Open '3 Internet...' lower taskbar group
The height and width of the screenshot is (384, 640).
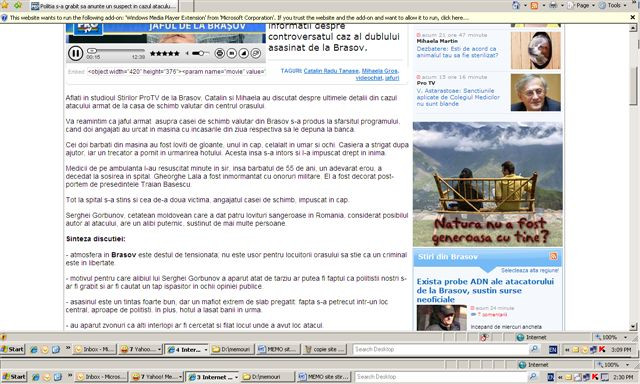tap(212, 377)
